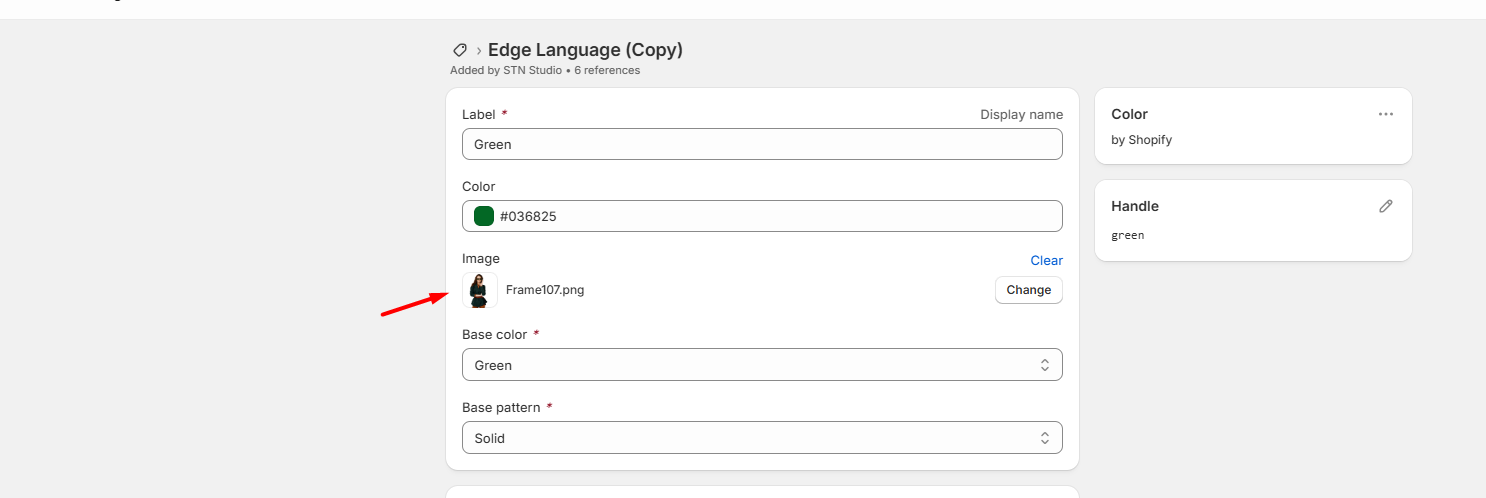This screenshot has width=1486, height=498.
Task: Click the tag breadcrumb icon
Action: [x=460, y=50]
